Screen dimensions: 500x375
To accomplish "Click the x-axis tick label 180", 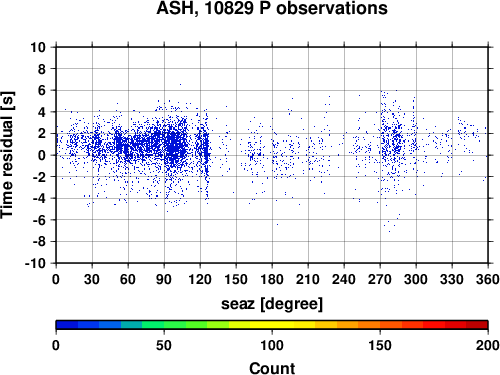I will pyautogui.click(x=272, y=279).
